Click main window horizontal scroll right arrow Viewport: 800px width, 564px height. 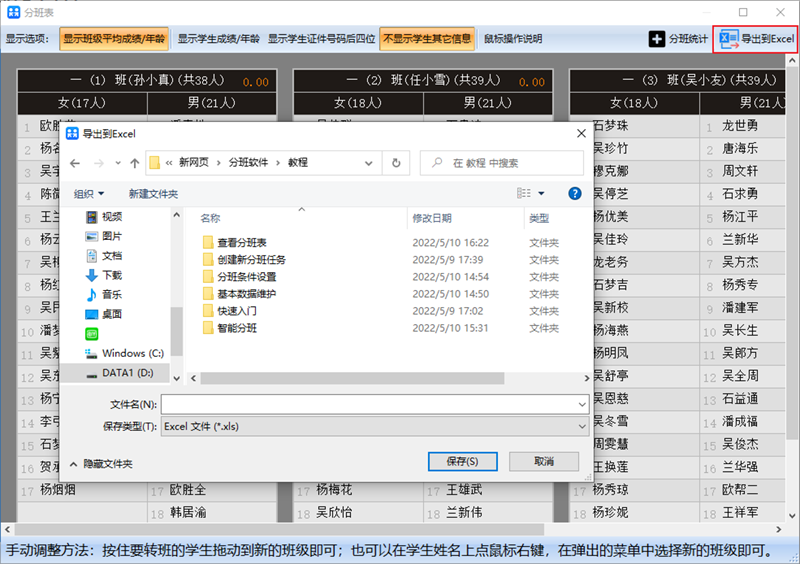[x=779, y=529]
